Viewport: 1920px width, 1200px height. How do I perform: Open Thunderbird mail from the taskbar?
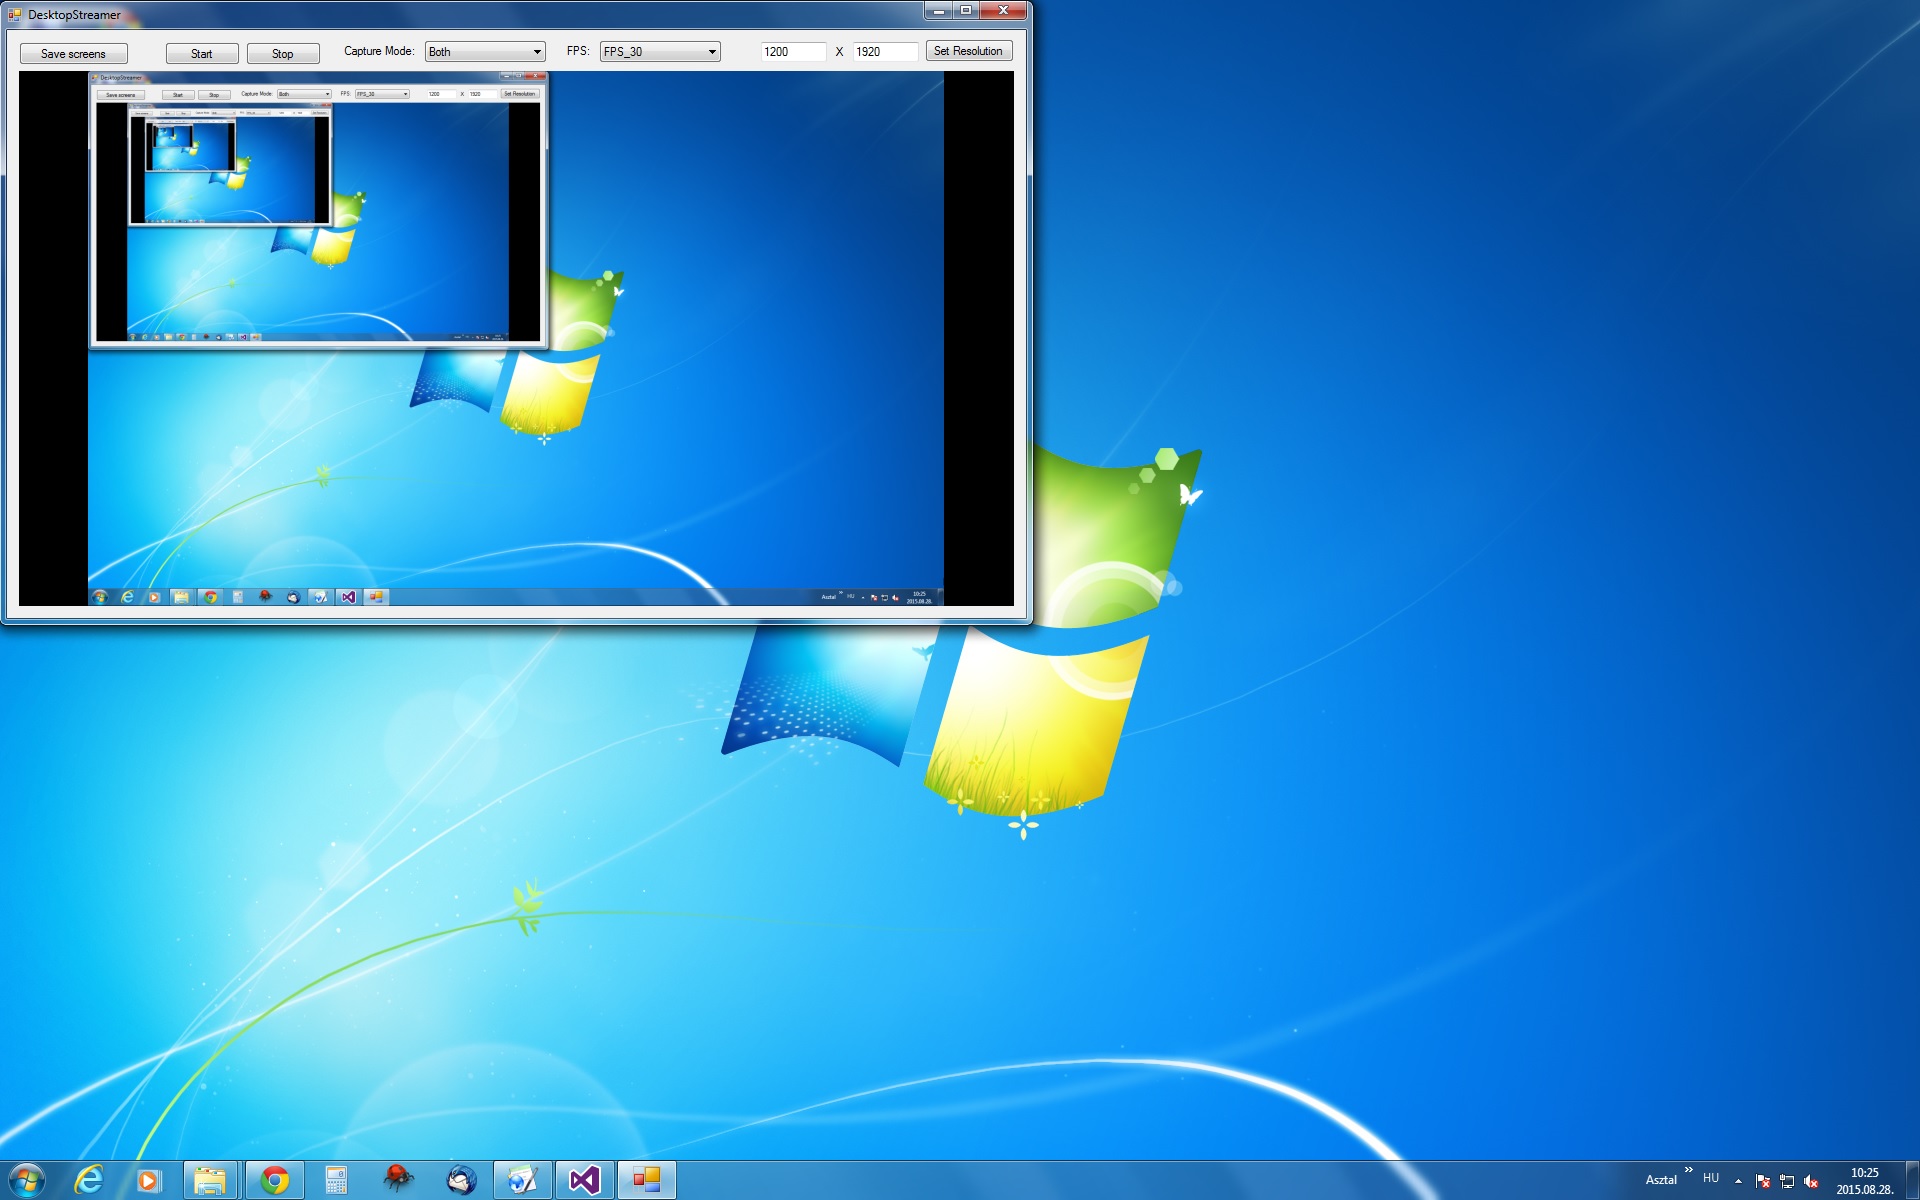tap(461, 1180)
